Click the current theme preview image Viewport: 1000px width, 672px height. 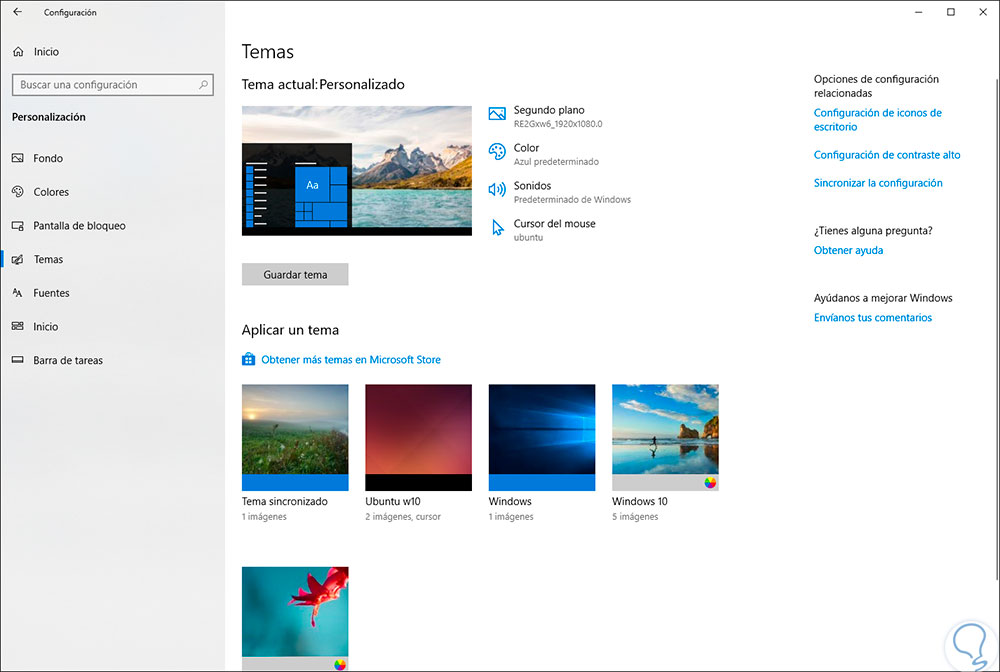click(x=357, y=171)
